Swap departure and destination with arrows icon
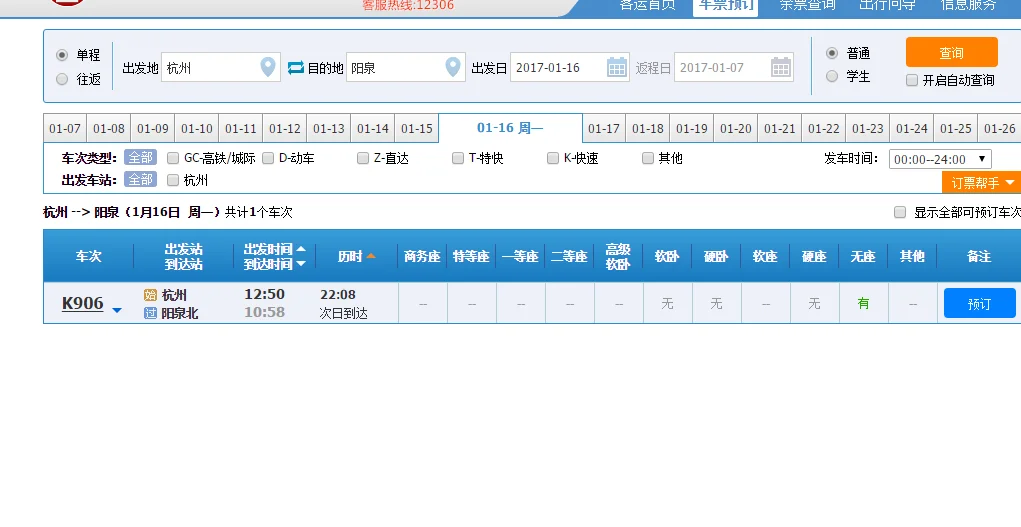The height and width of the screenshot is (527, 1021). (296, 68)
